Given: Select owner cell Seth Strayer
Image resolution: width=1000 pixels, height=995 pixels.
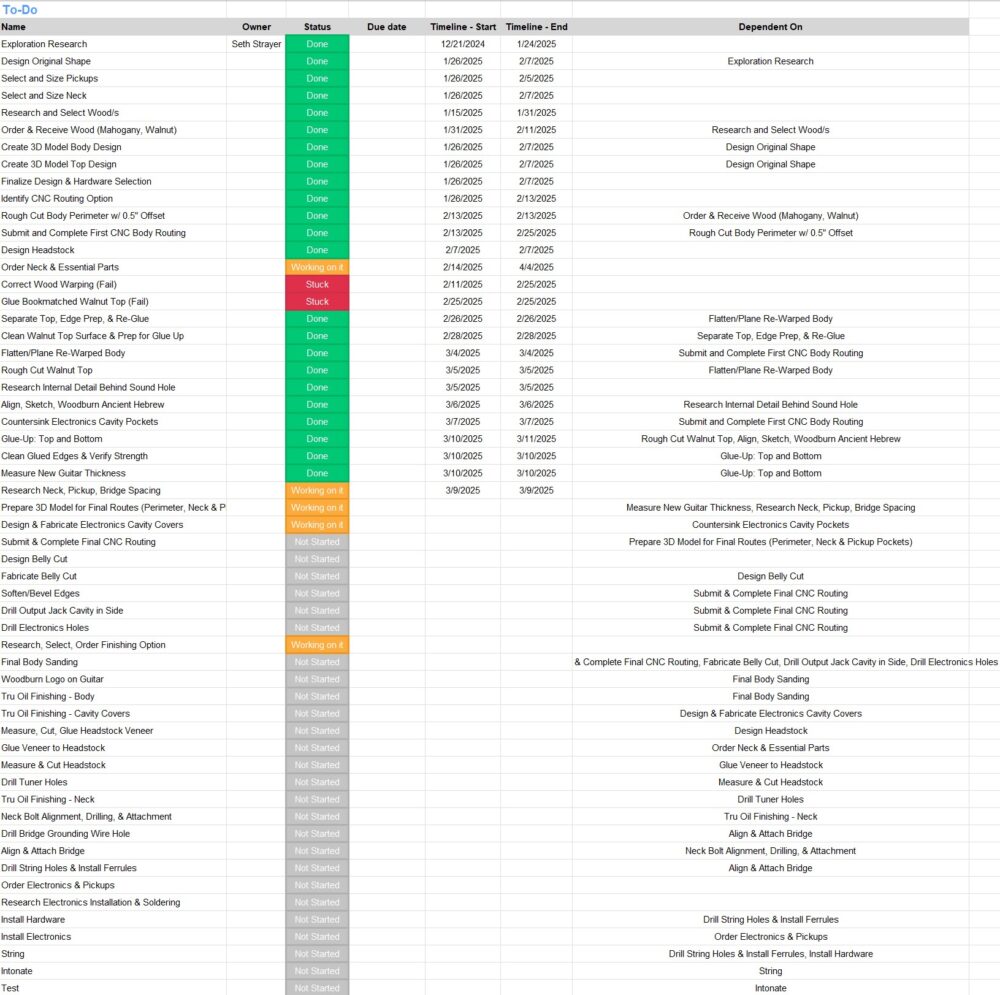Looking at the screenshot, I should pos(256,44).
